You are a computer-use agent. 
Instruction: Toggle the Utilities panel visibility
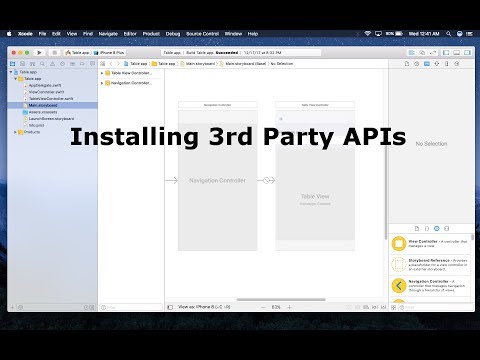coord(467,53)
